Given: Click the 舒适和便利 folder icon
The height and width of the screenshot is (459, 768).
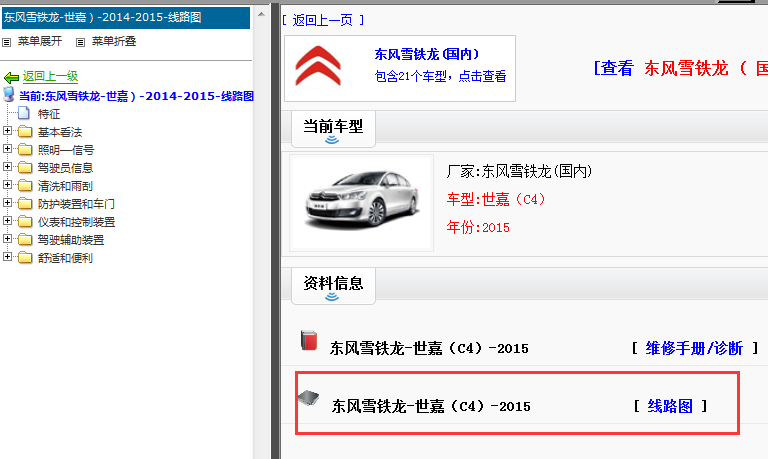Looking at the screenshot, I should click(25, 258).
